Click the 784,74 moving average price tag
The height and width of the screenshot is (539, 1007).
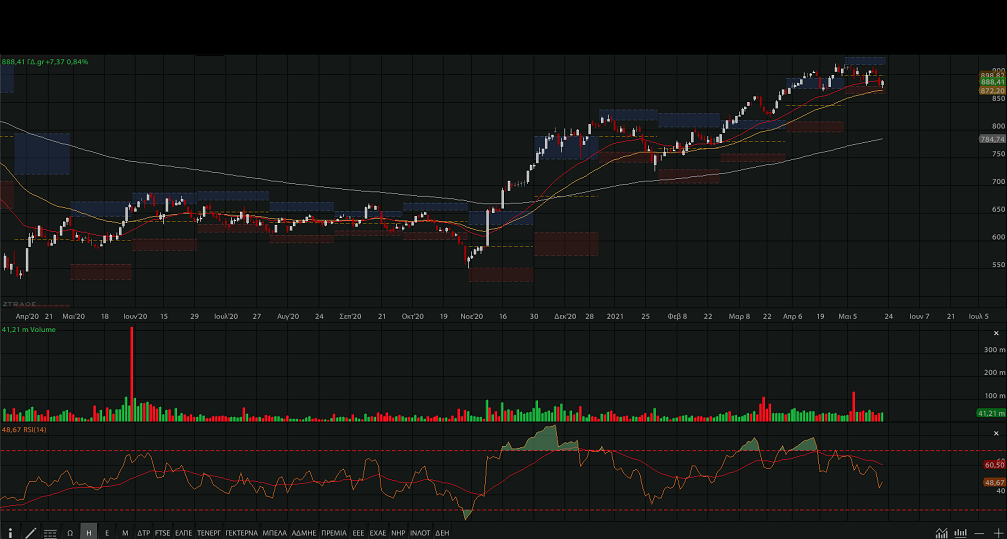(x=992, y=139)
